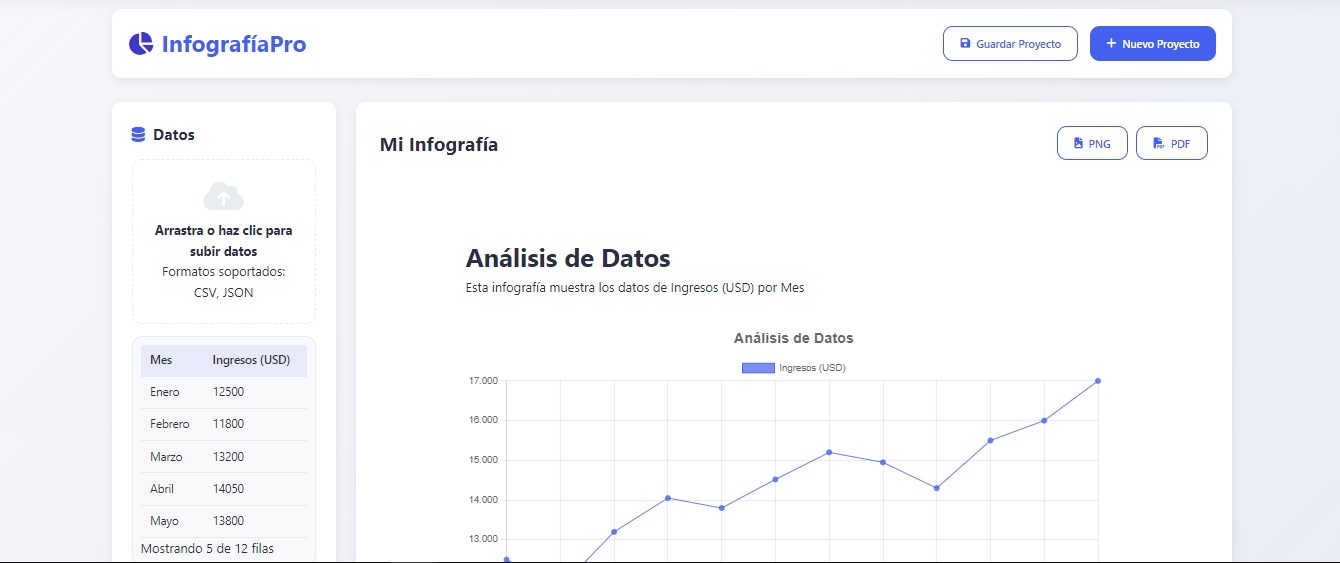Screen dimensions: 1340x563
Task: Export the infographic as PNG
Action: (x=1092, y=144)
